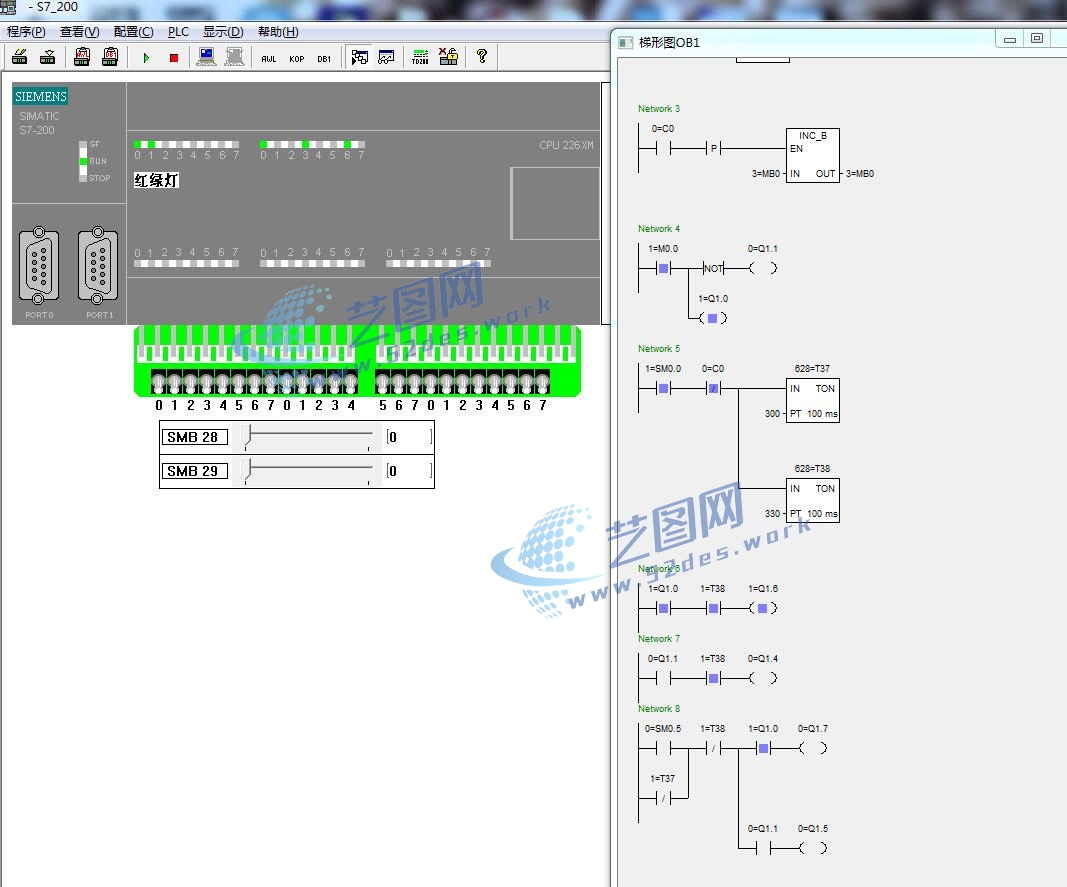1067x887 pixels.
Task: Stop the PLC with red square icon
Action: [174, 58]
